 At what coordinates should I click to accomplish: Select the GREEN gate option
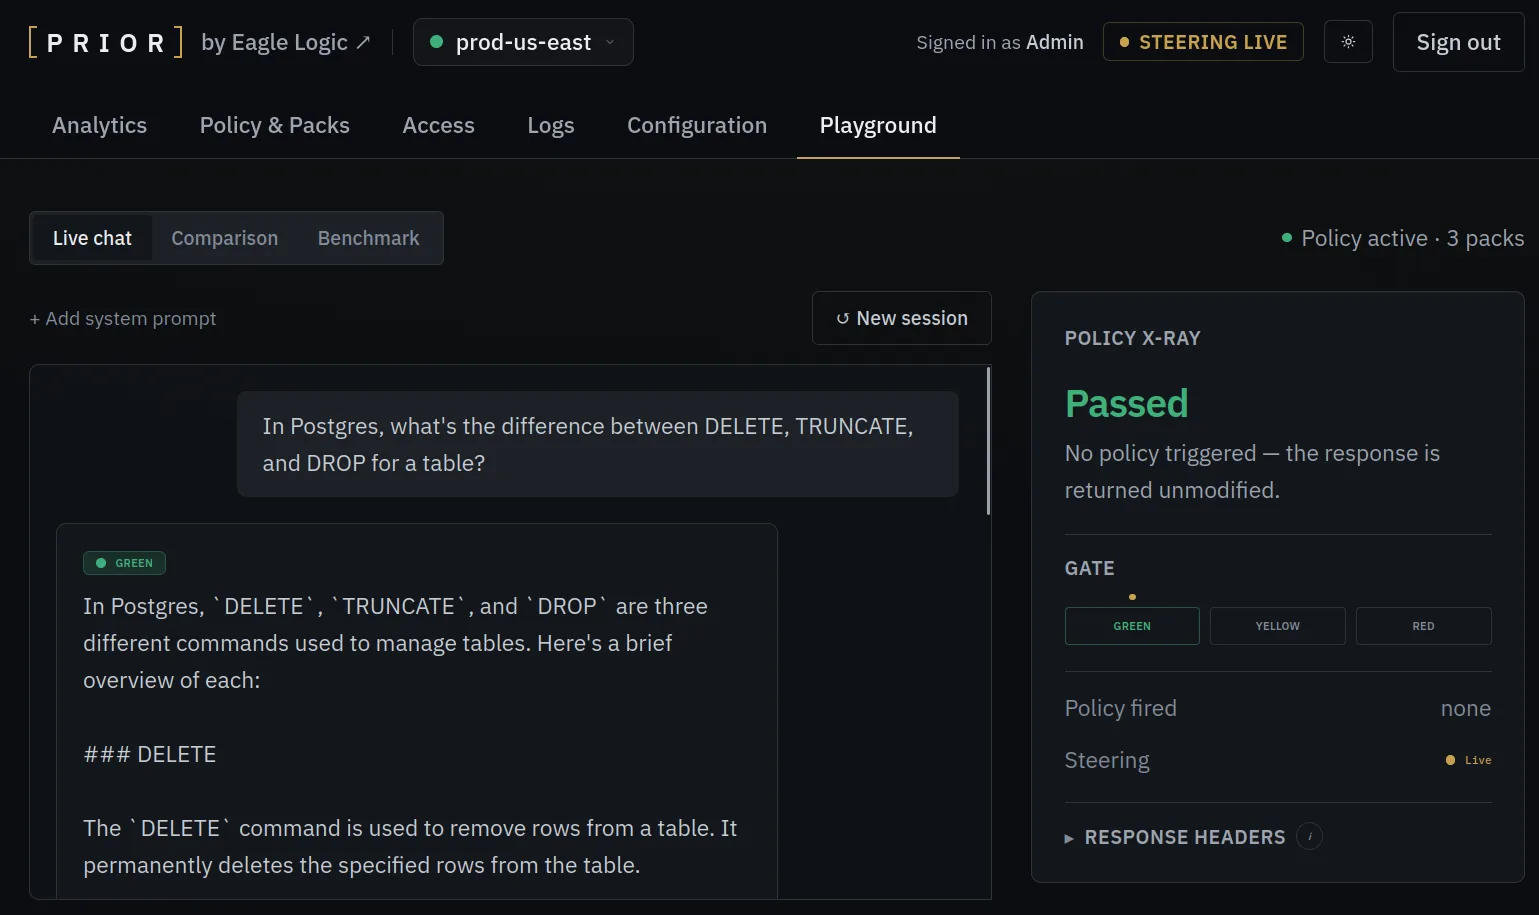1132,626
